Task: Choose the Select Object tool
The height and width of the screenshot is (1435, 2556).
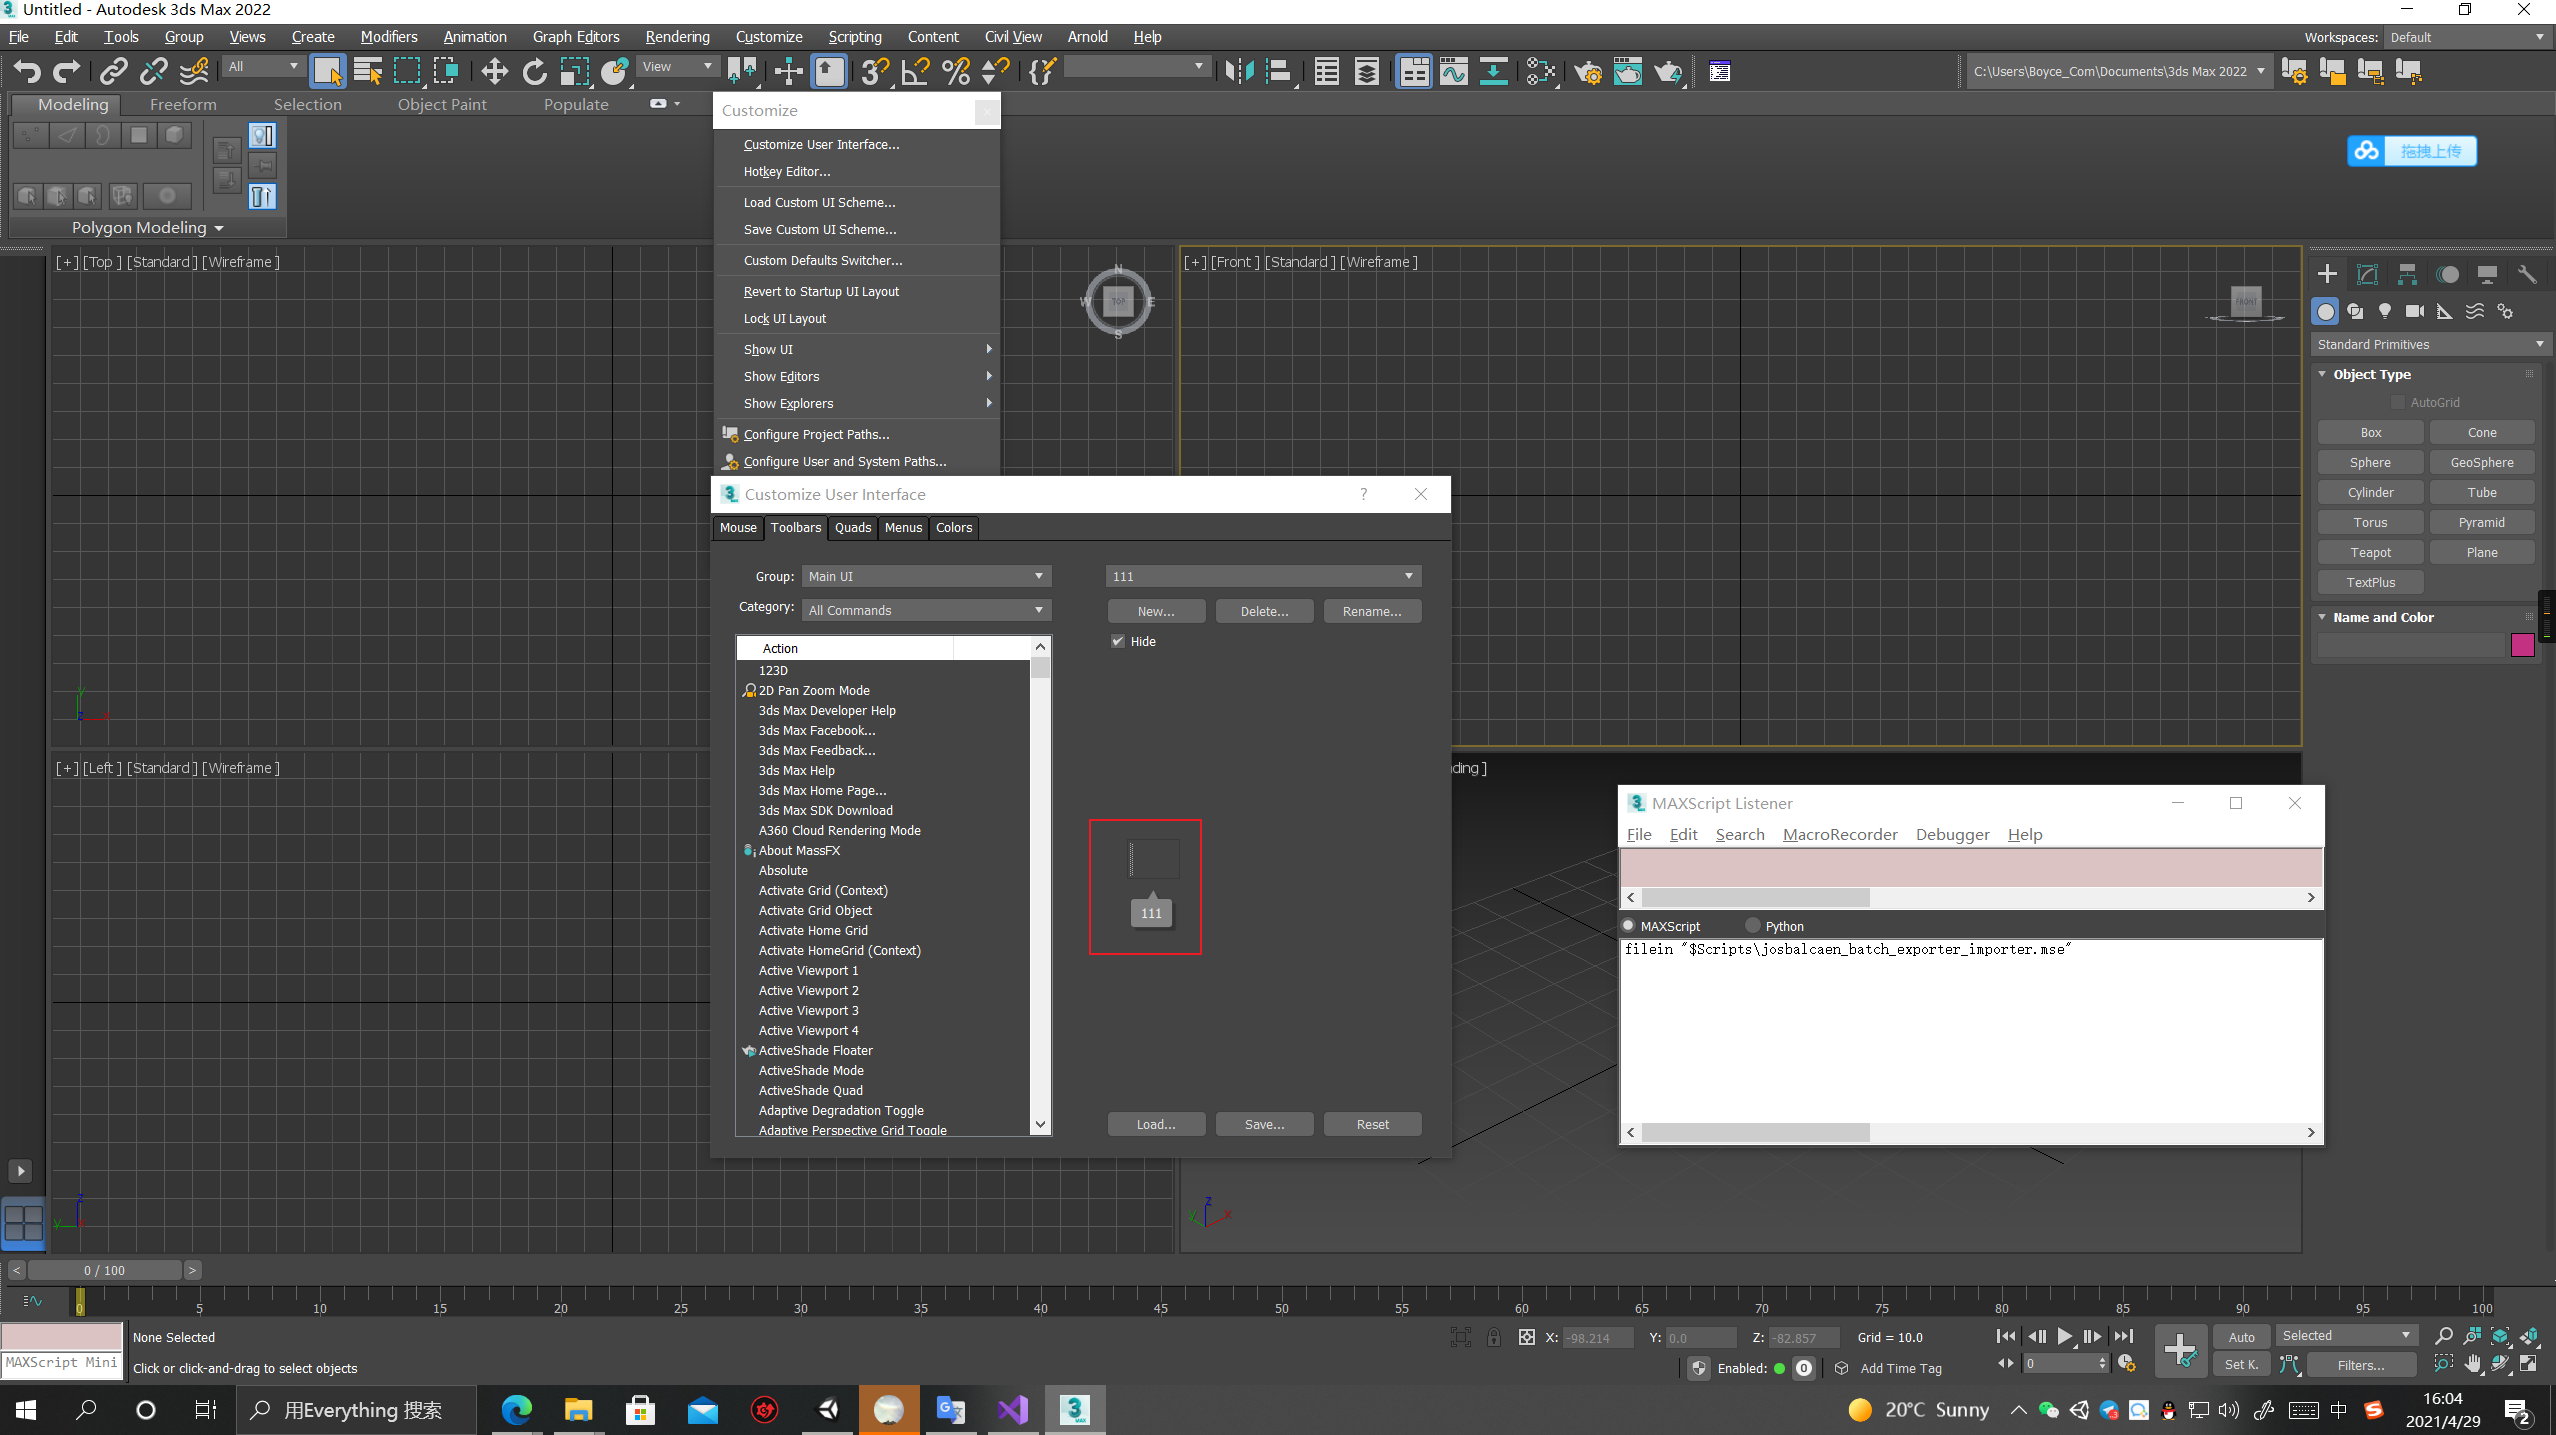Action: pos(327,71)
